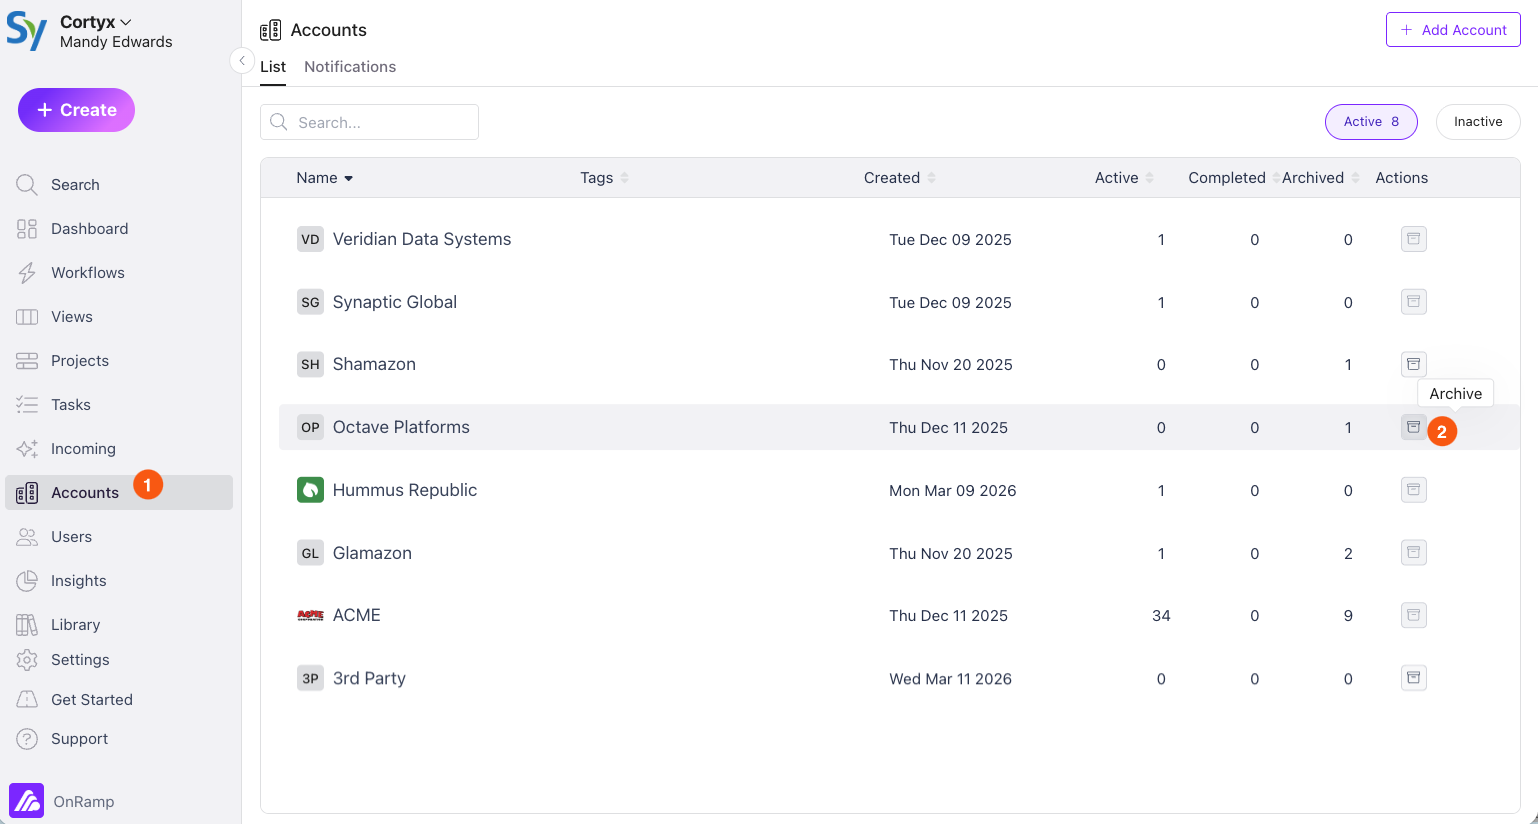Click the Add Account button
The height and width of the screenshot is (824, 1538).
click(x=1452, y=29)
